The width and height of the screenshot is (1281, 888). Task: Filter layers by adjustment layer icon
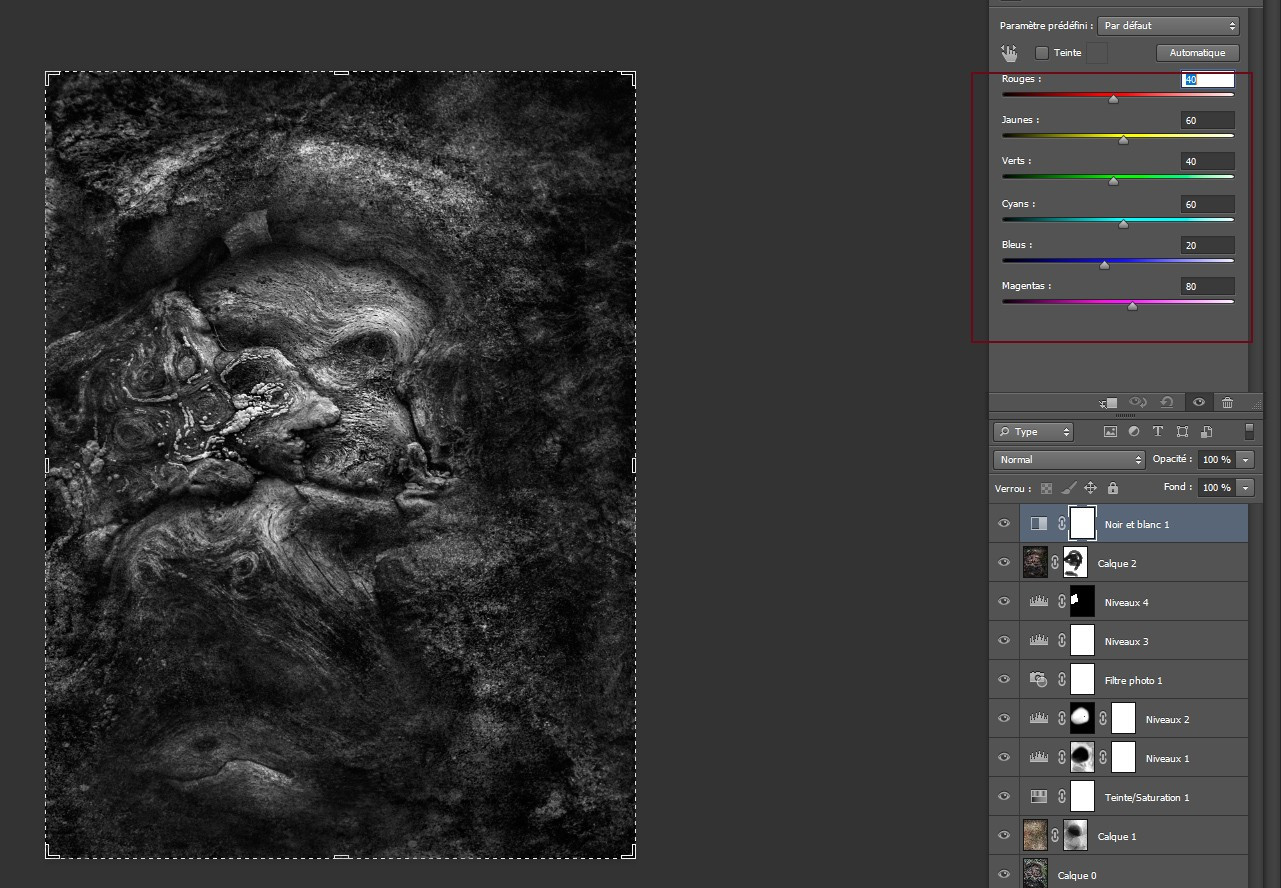tap(1134, 432)
